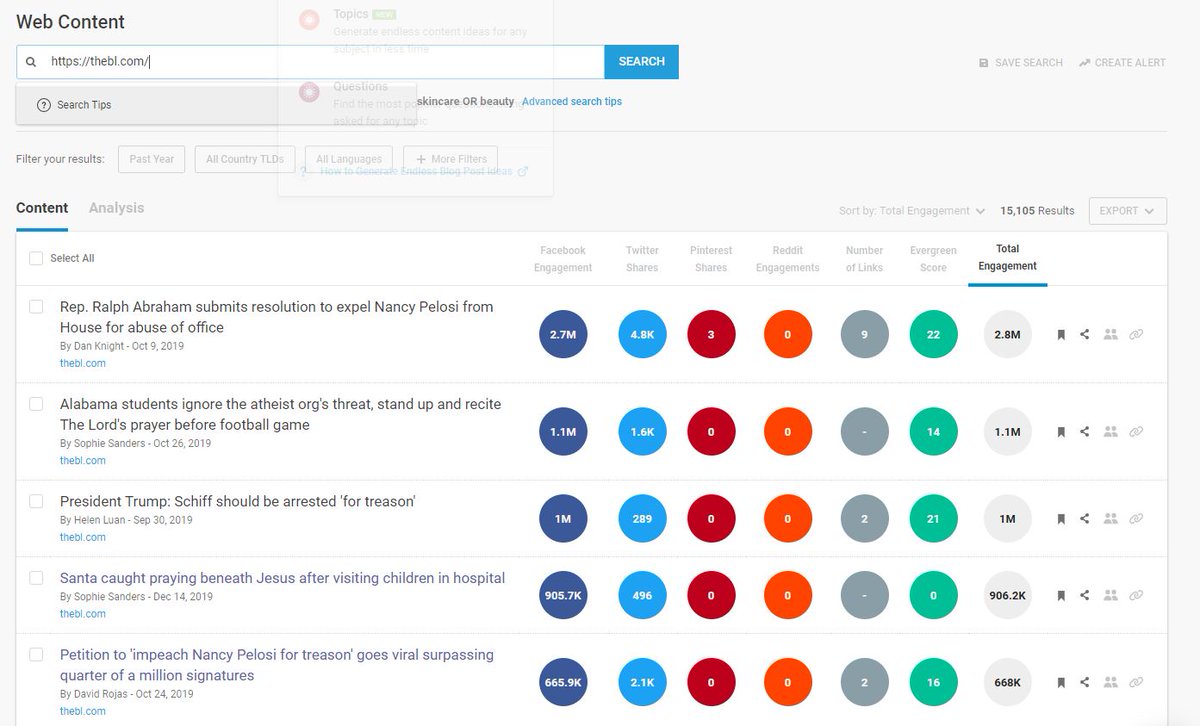
Task: Share the Alabama students article
Action: pyautogui.click(x=1085, y=432)
